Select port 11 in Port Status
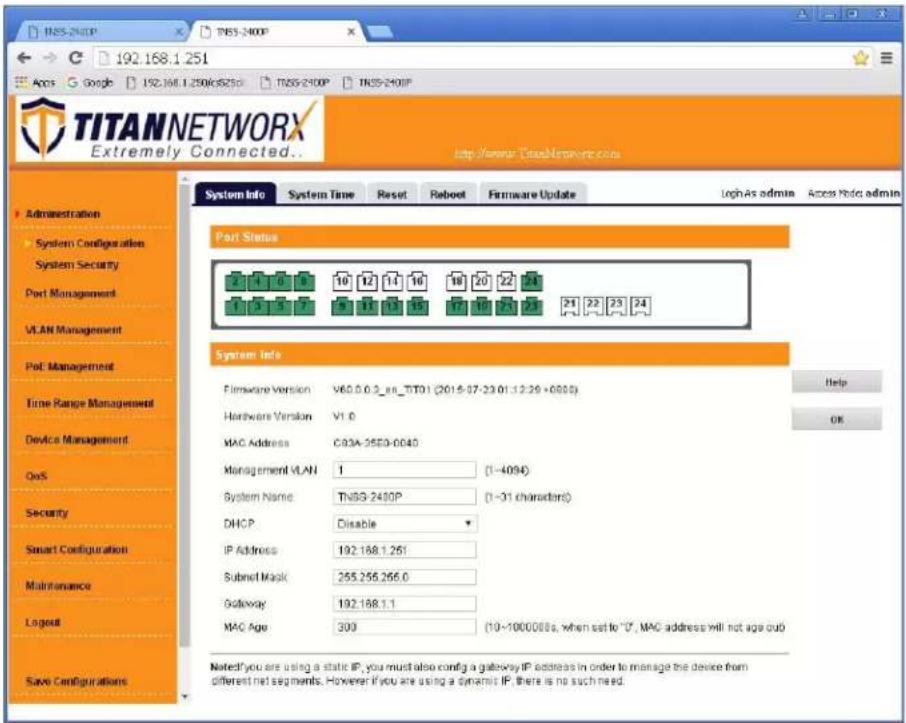 click(x=367, y=305)
